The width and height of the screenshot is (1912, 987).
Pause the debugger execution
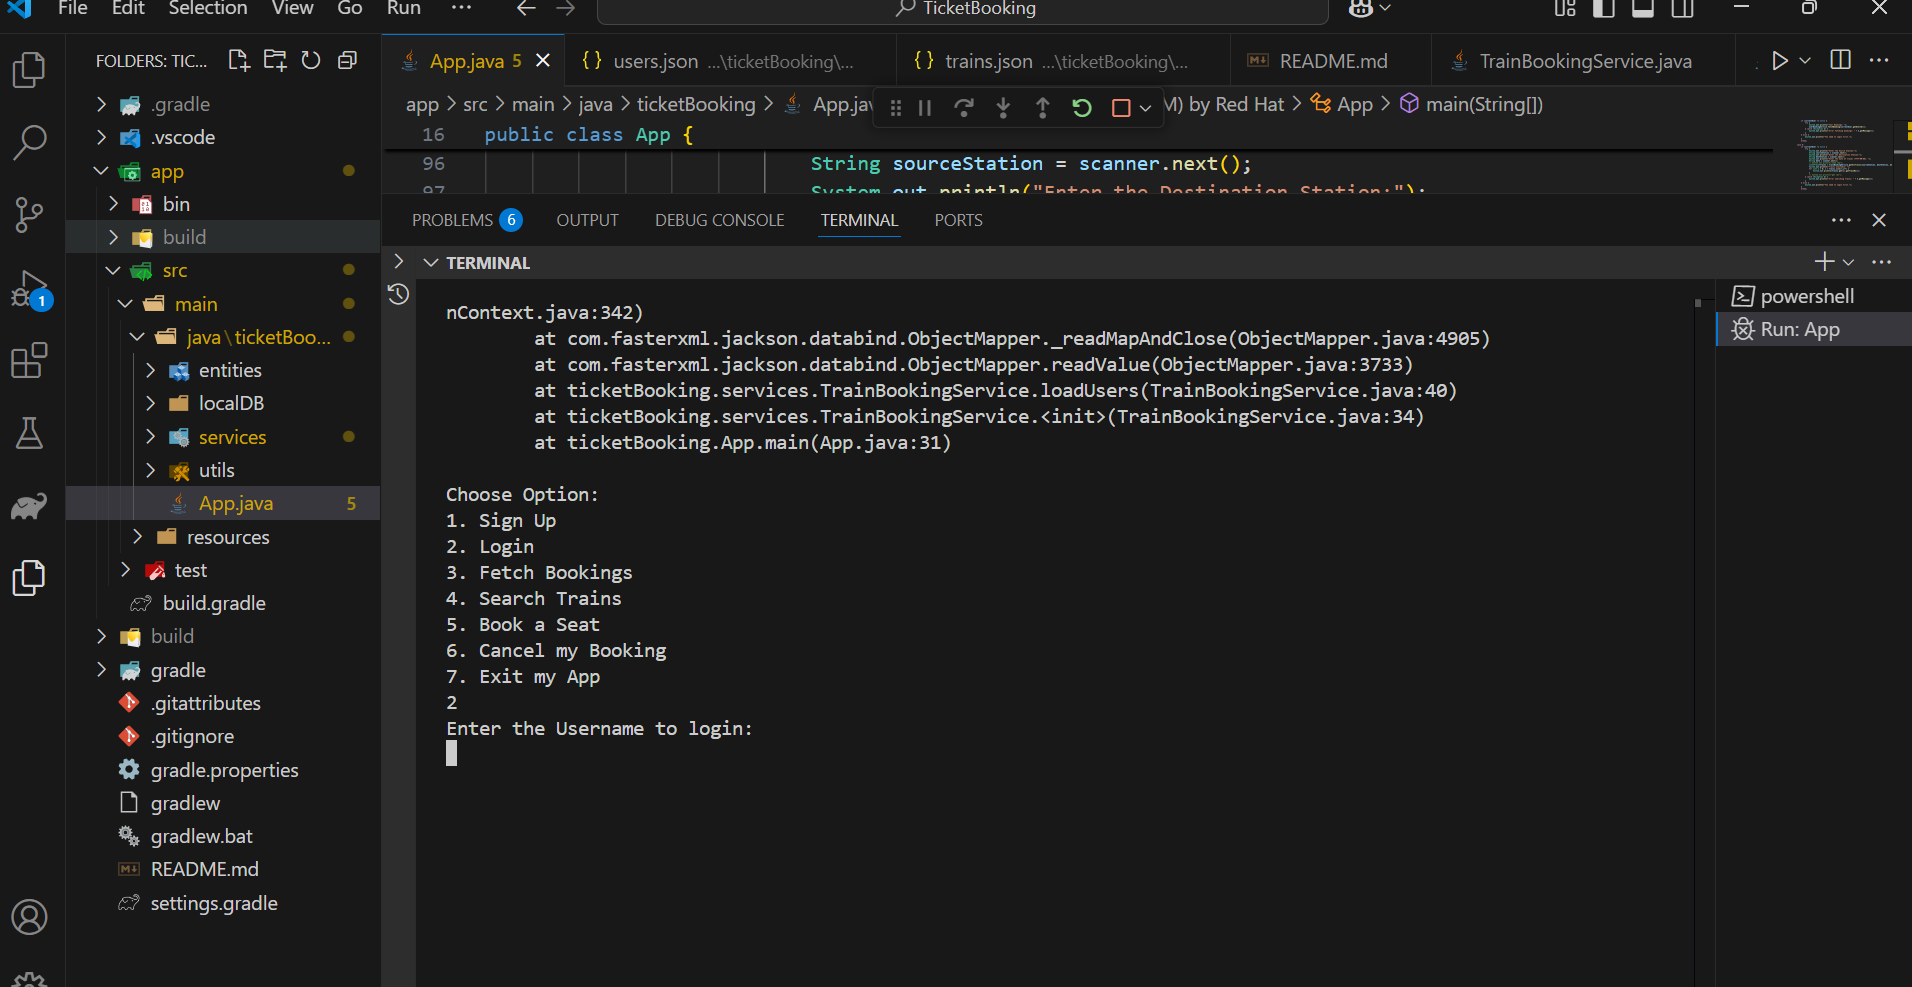pos(925,108)
